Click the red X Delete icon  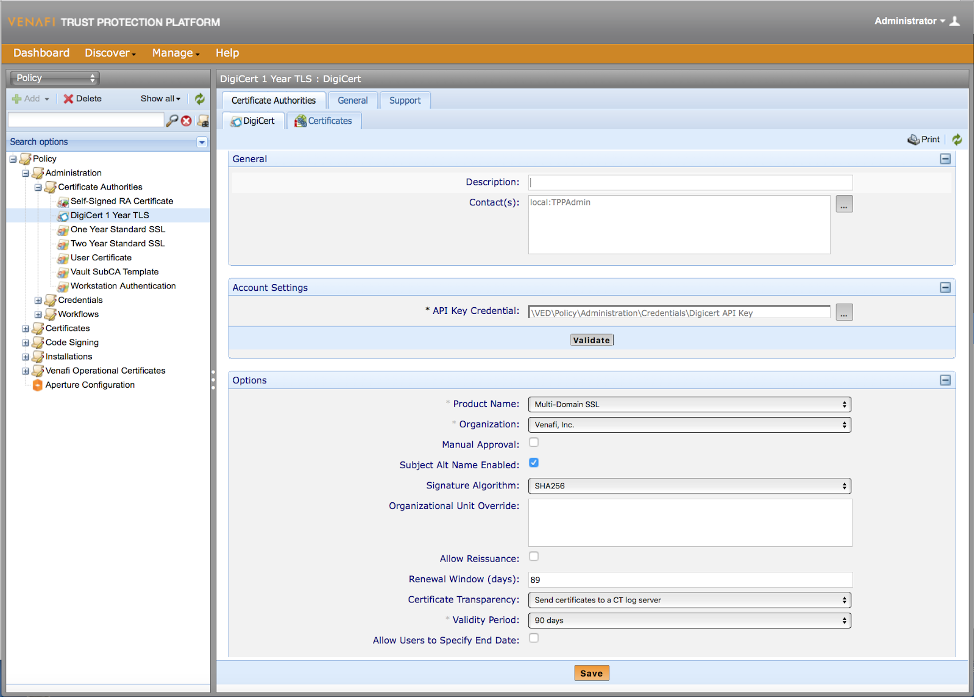pos(68,99)
